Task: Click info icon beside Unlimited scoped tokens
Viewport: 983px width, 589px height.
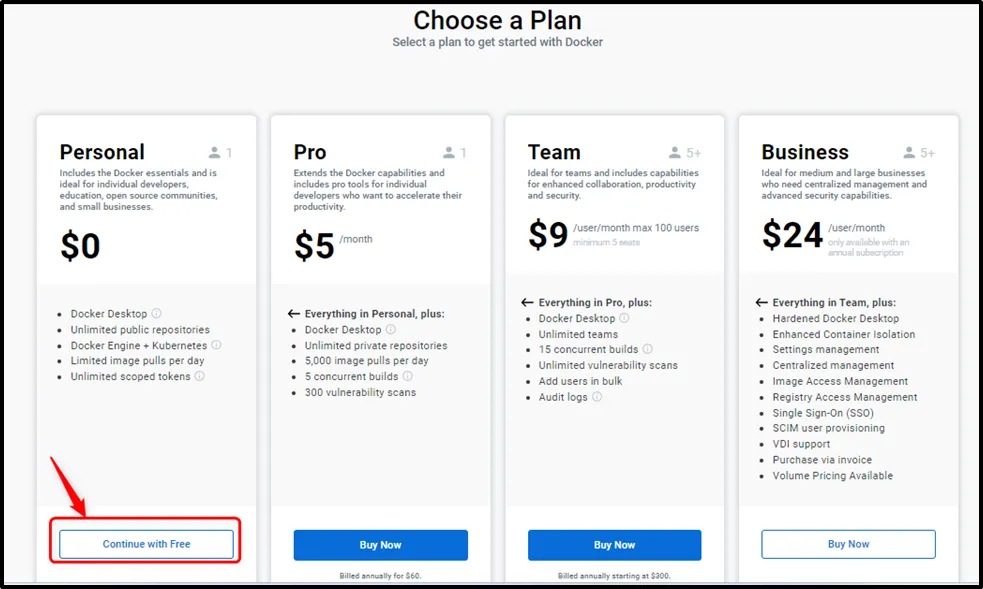Action: (199, 377)
